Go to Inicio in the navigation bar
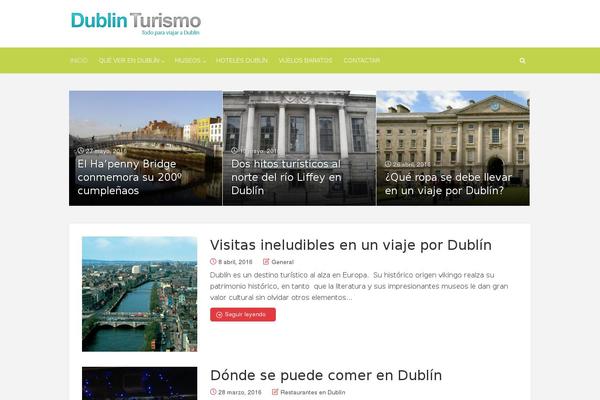This screenshot has width=600, height=400. coord(79,60)
